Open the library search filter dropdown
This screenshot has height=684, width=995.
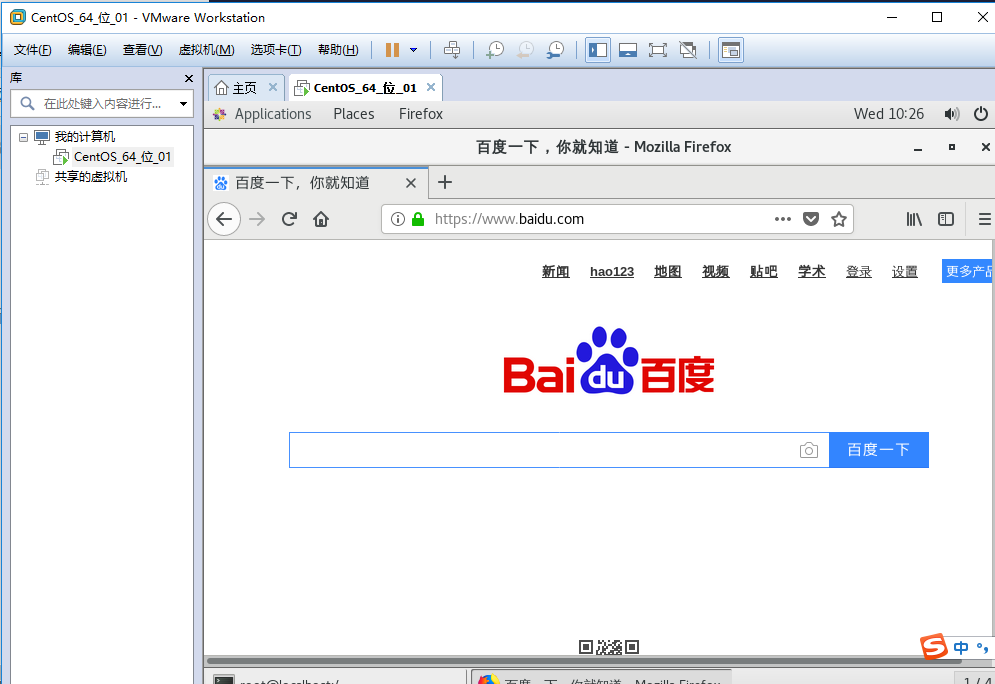pyautogui.click(x=183, y=103)
